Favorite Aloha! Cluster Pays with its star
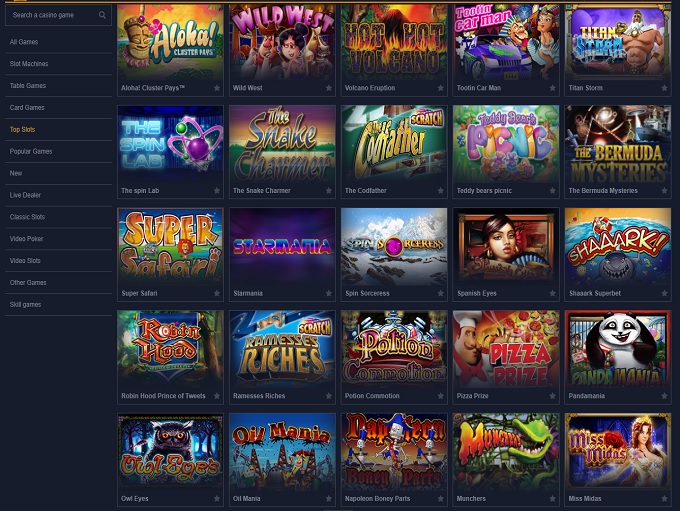680x511 pixels. point(217,88)
